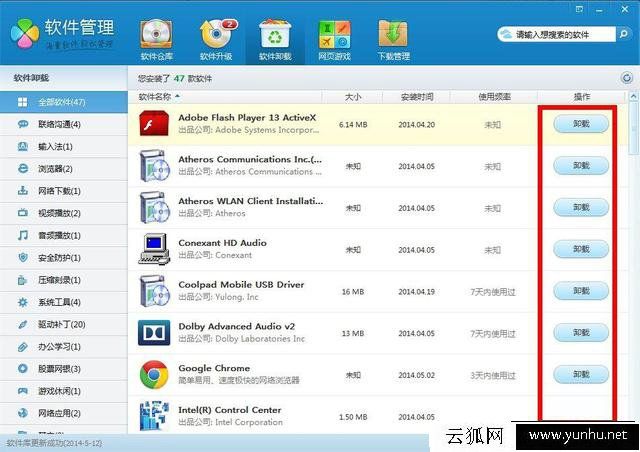640x452 pixels.
Task: Click the 软件库更新成功 status bar text
Action: (x=54, y=443)
